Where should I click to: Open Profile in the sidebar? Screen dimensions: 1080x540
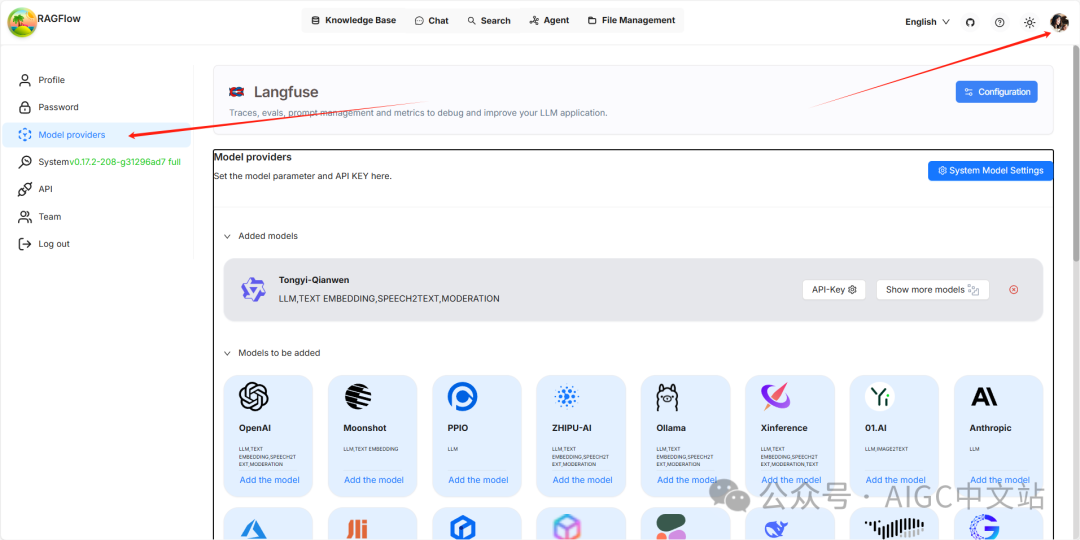(96, 80)
